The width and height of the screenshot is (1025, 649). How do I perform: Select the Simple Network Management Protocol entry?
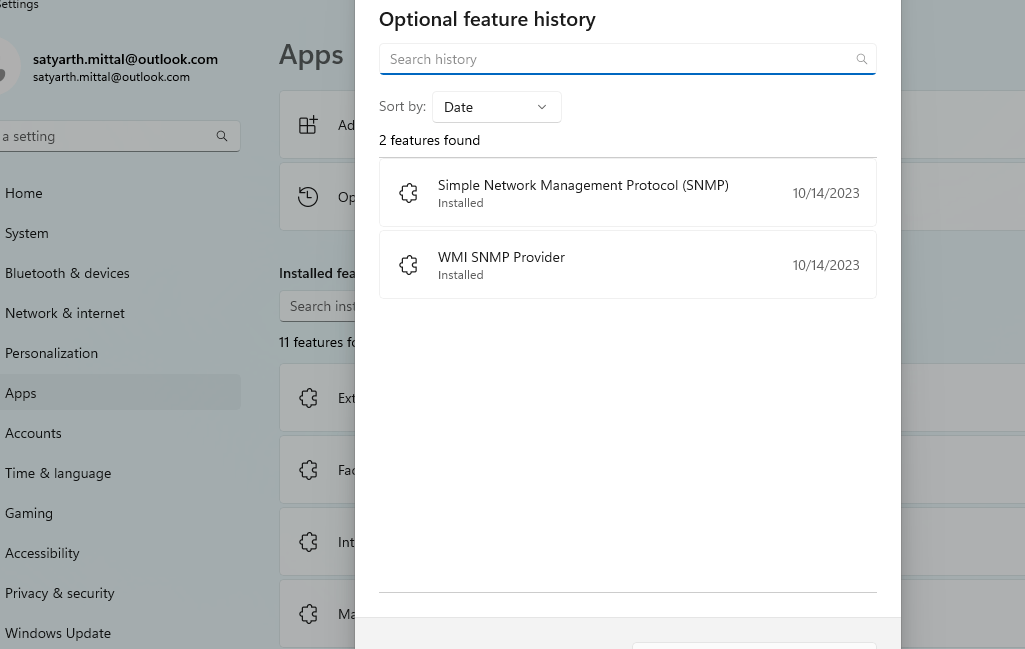(x=627, y=192)
